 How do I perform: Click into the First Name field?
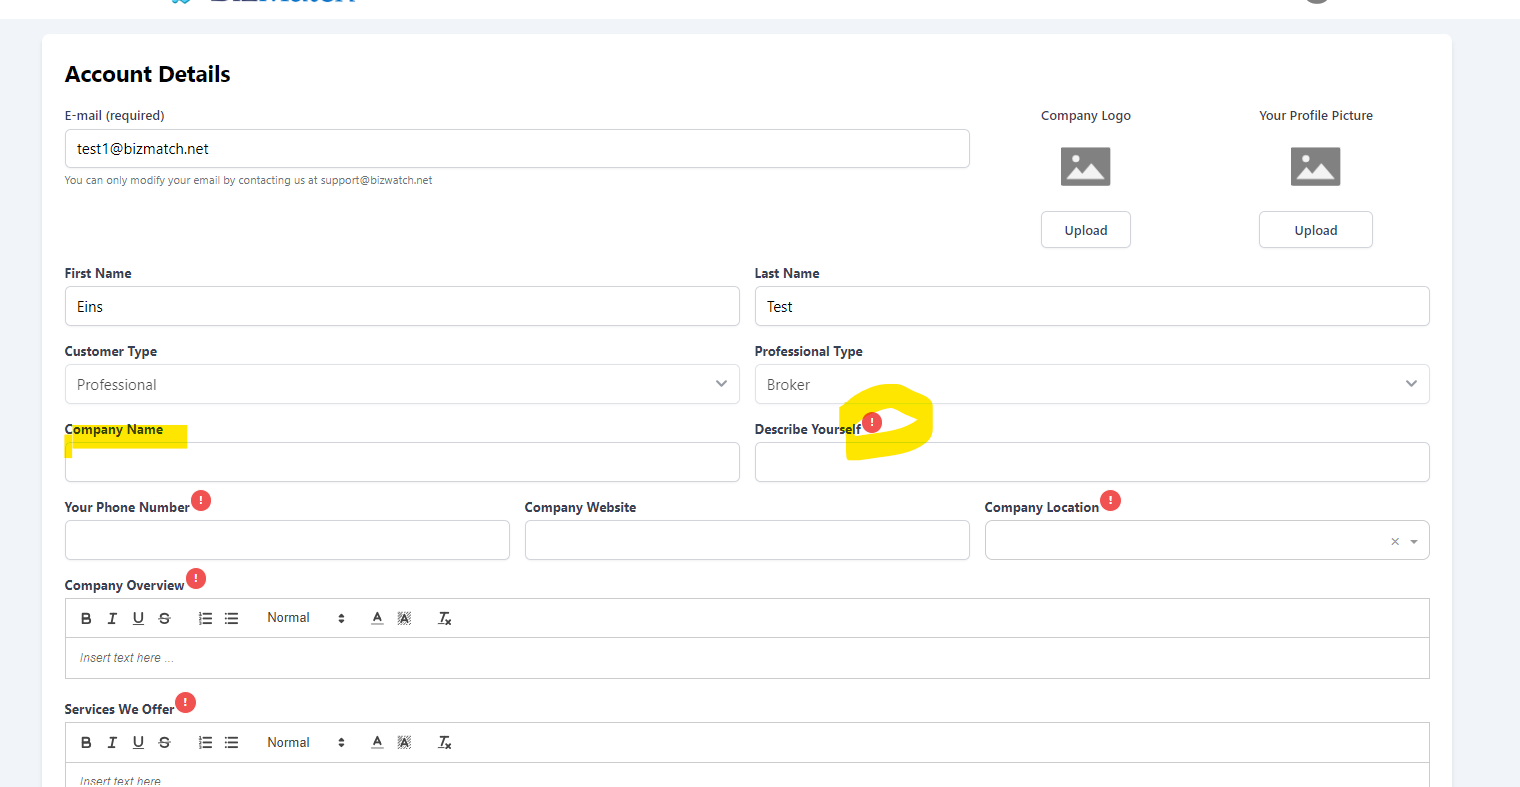402,306
